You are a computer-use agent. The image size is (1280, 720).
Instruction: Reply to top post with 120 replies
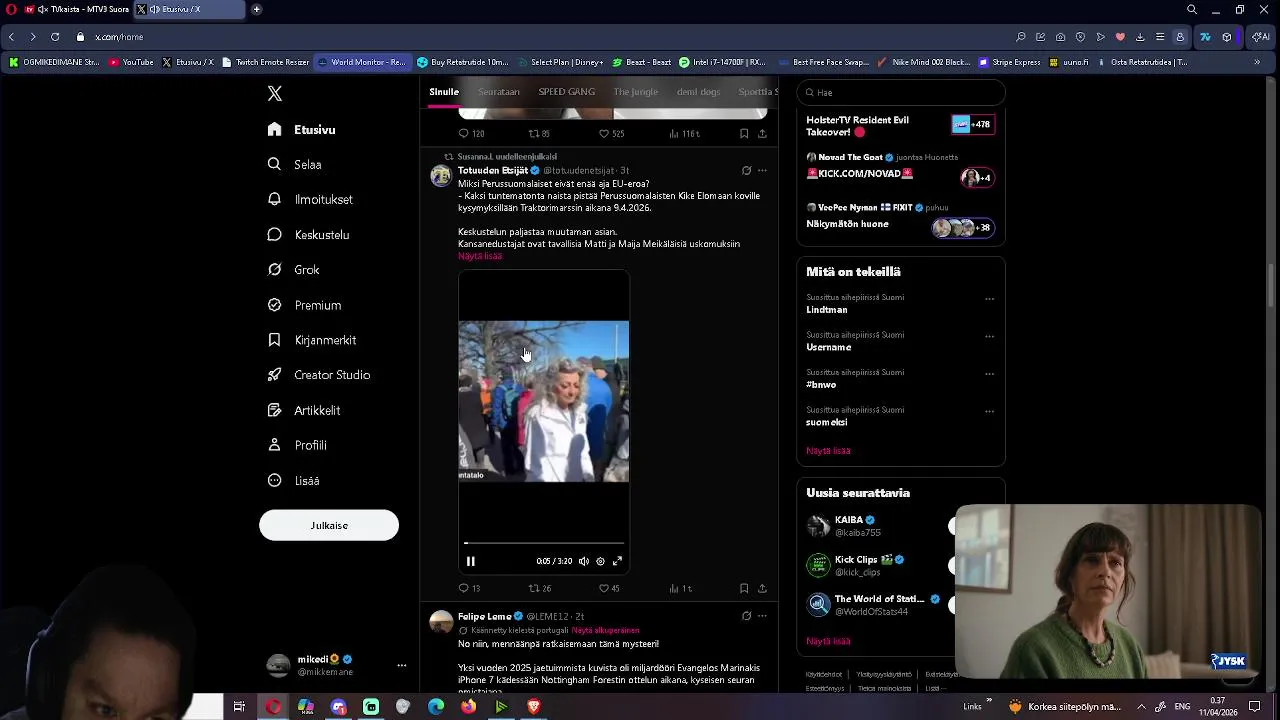(471, 134)
